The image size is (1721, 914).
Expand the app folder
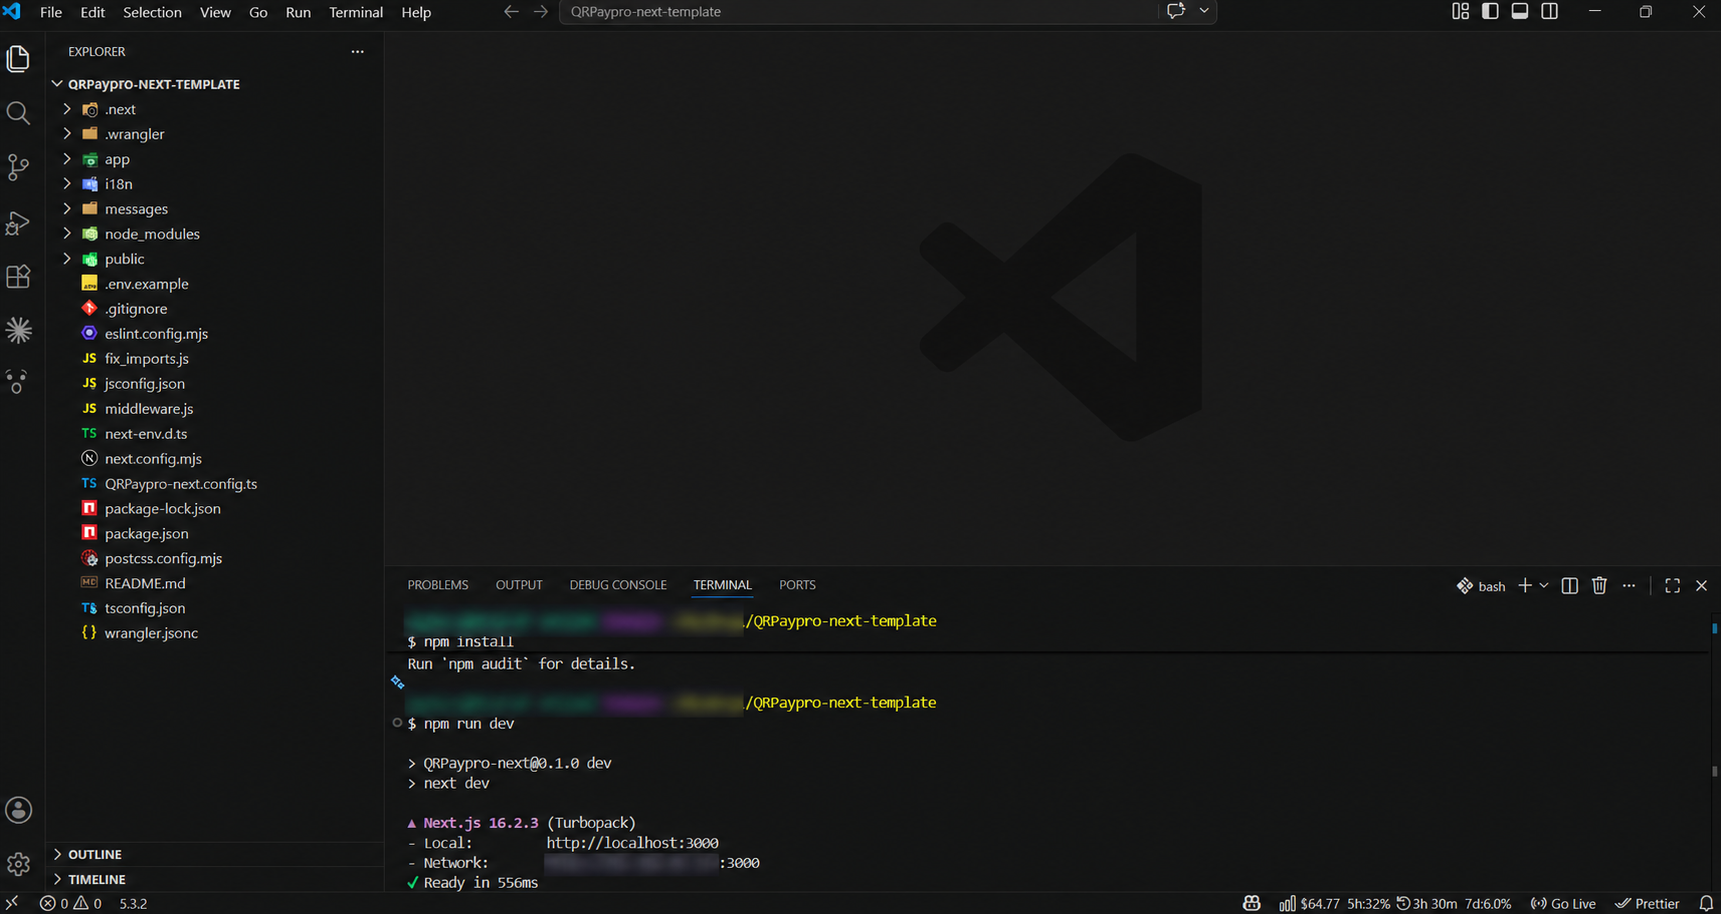tap(67, 159)
